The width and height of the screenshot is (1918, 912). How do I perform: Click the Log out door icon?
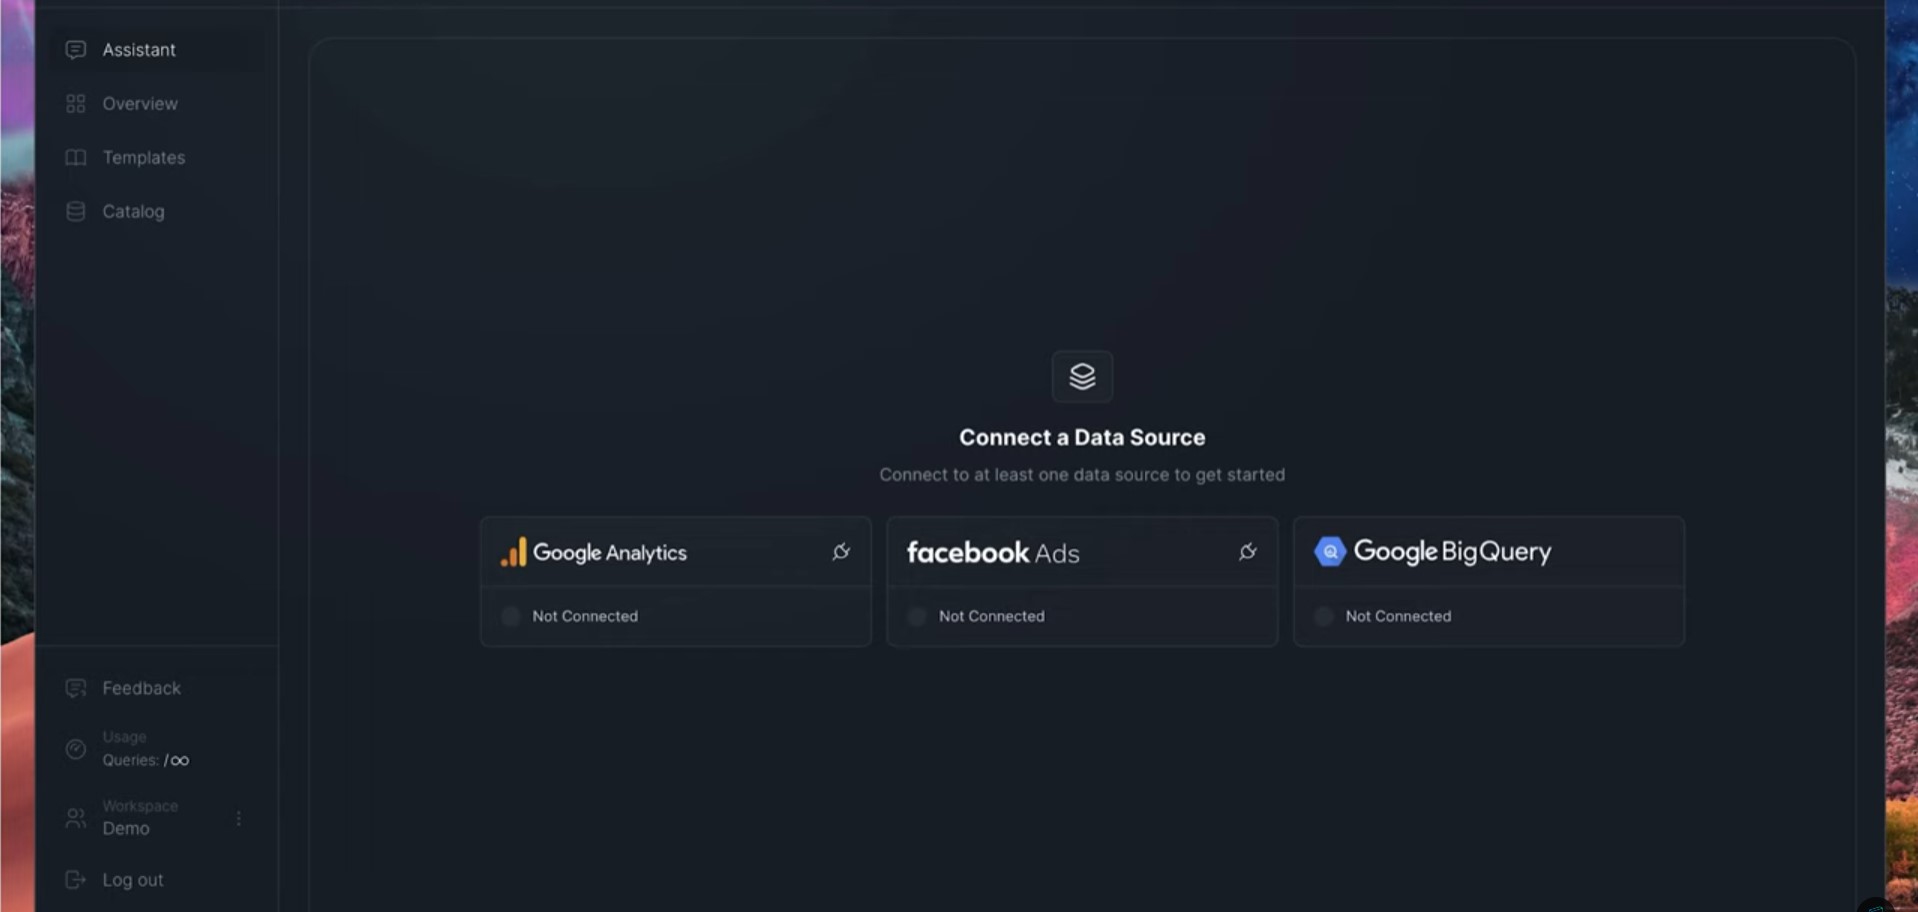click(75, 880)
